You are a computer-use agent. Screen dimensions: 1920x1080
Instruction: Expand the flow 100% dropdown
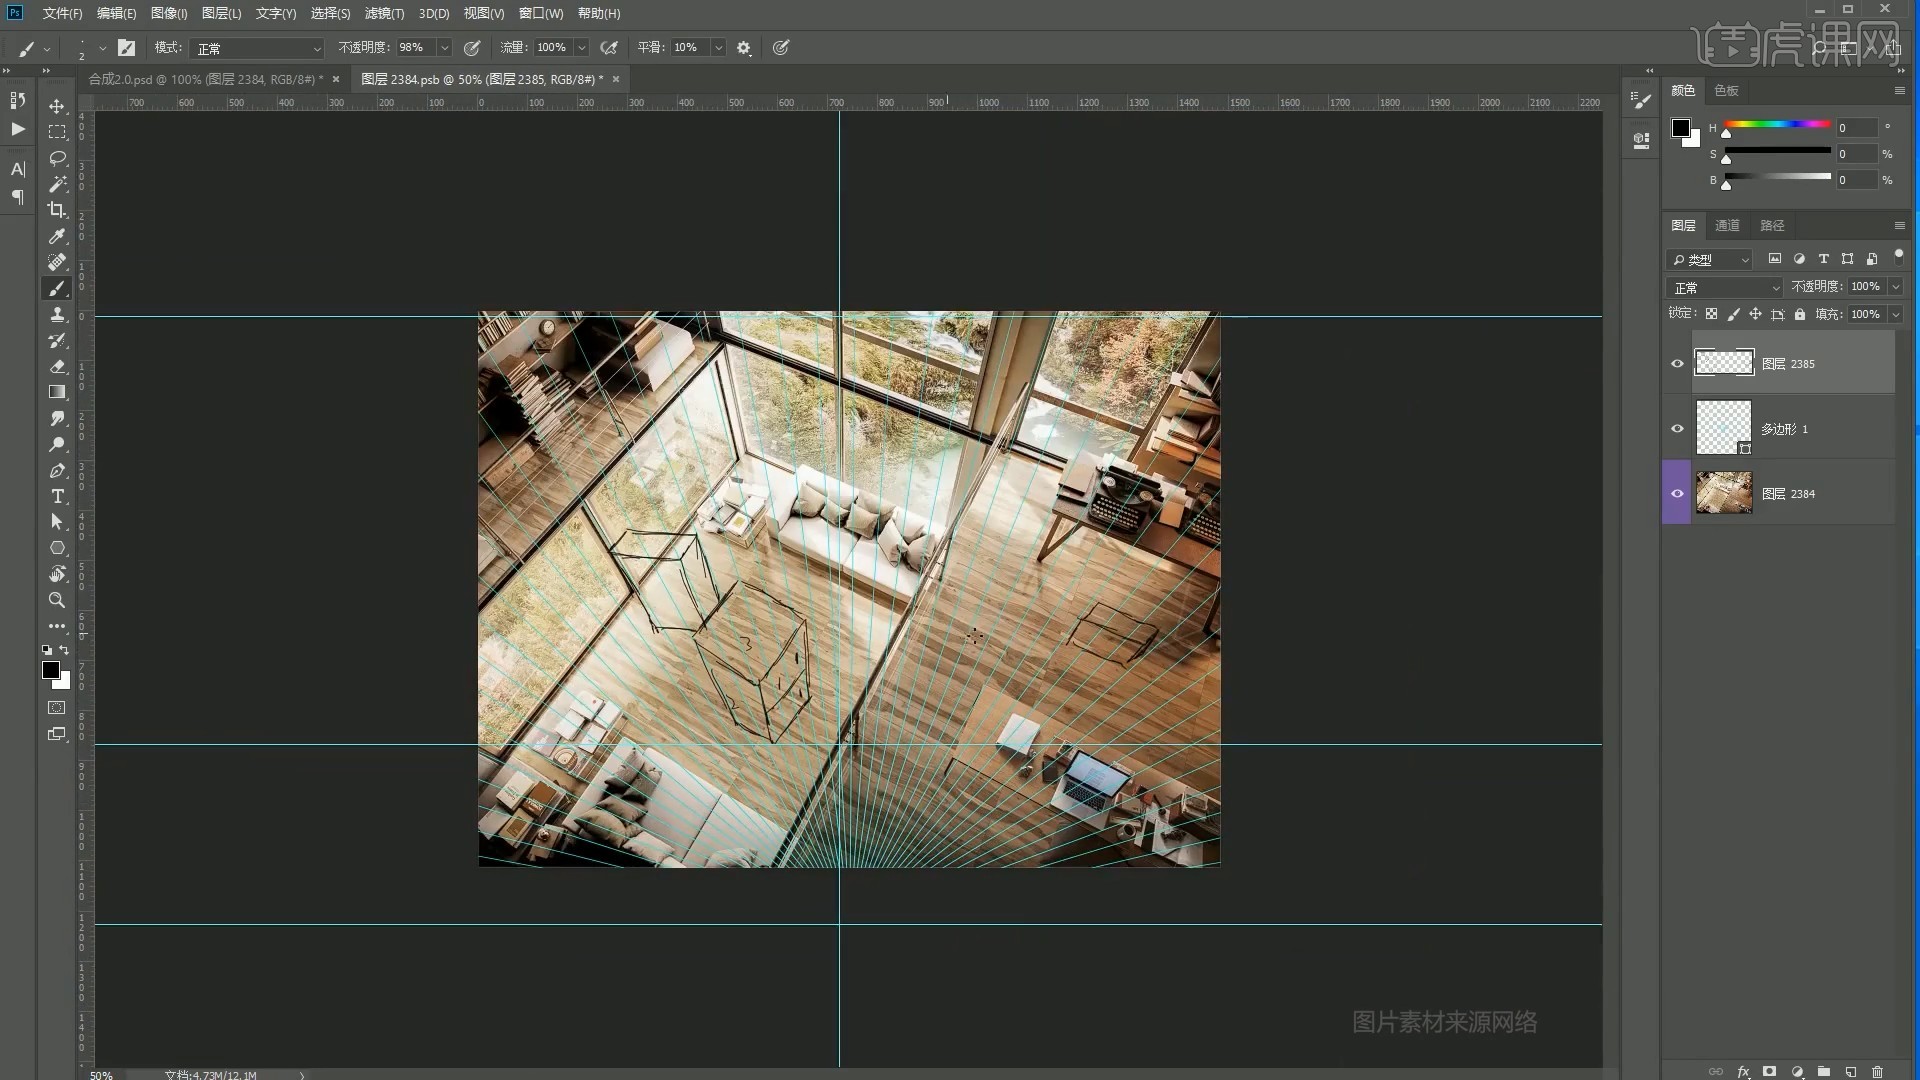581,48
